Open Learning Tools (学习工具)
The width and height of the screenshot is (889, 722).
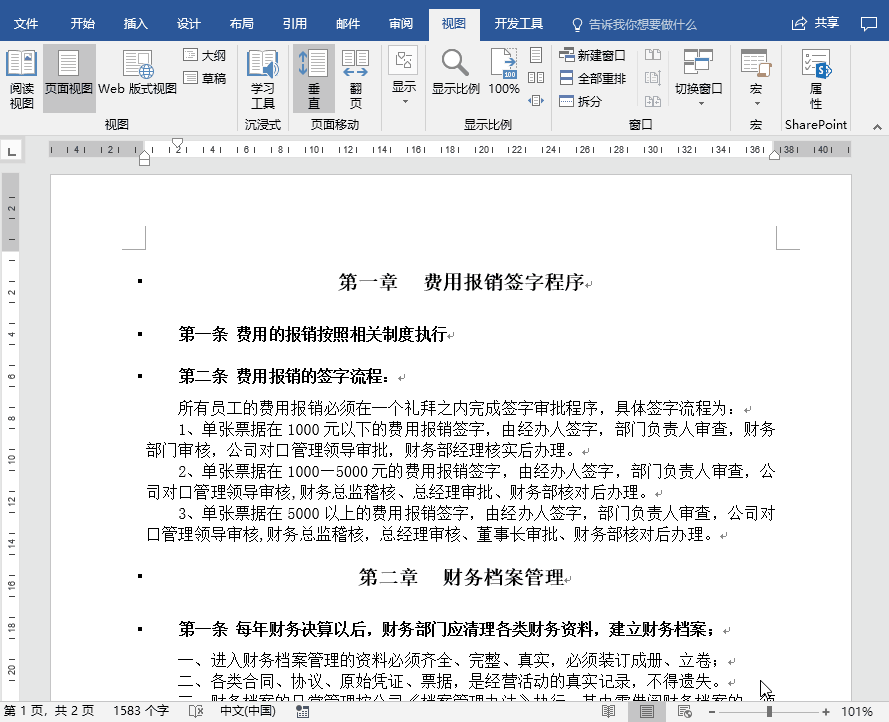[263, 79]
